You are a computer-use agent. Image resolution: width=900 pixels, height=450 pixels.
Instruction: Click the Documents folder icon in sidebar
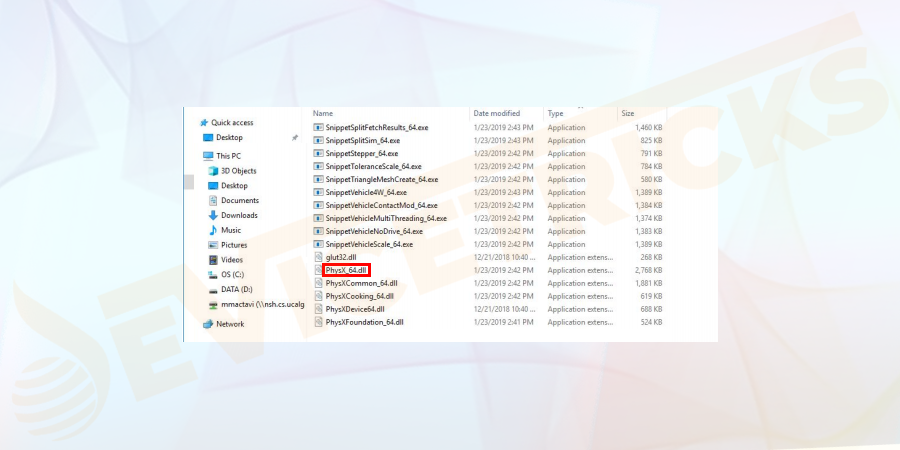(x=213, y=200)
